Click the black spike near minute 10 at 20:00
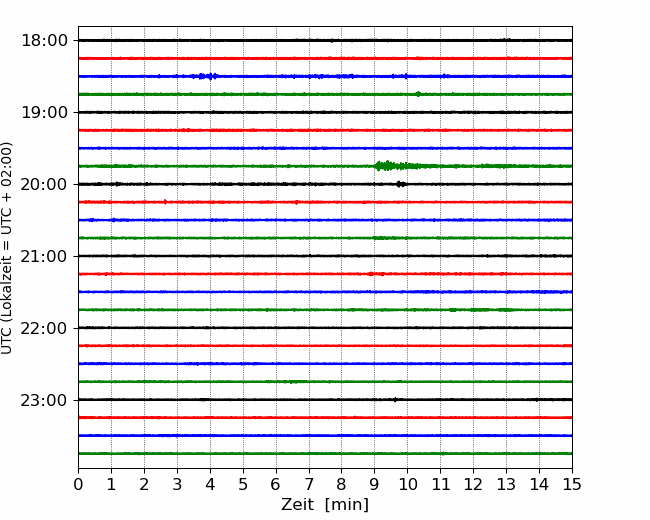 tap(400, 184)
